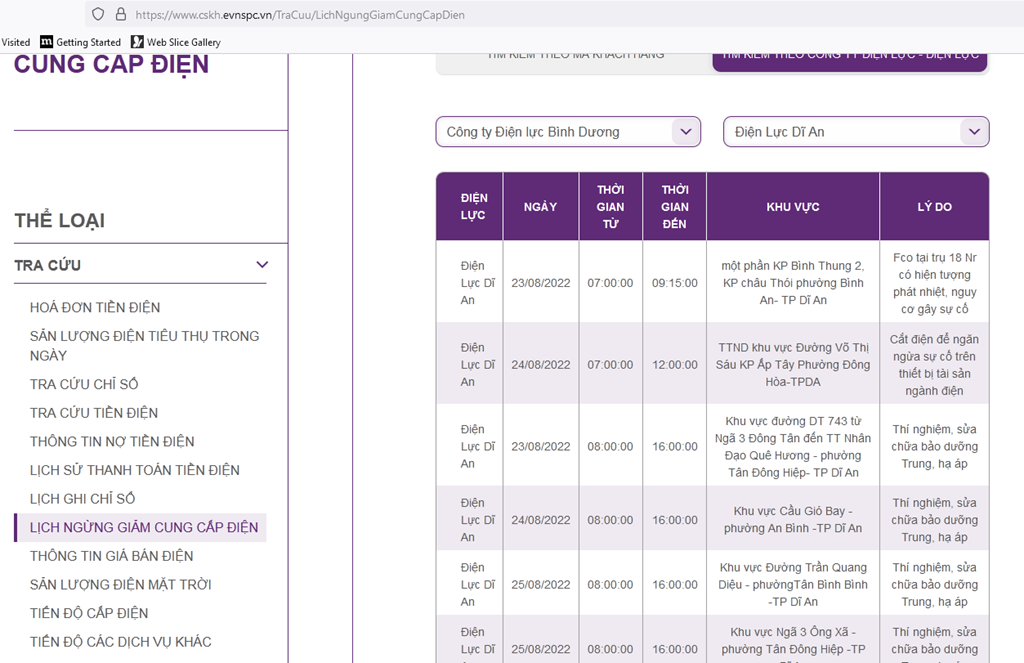
Task: Open the Công ty Điện lực Bình Dương dropdown
Action: (x=568, y=132)
